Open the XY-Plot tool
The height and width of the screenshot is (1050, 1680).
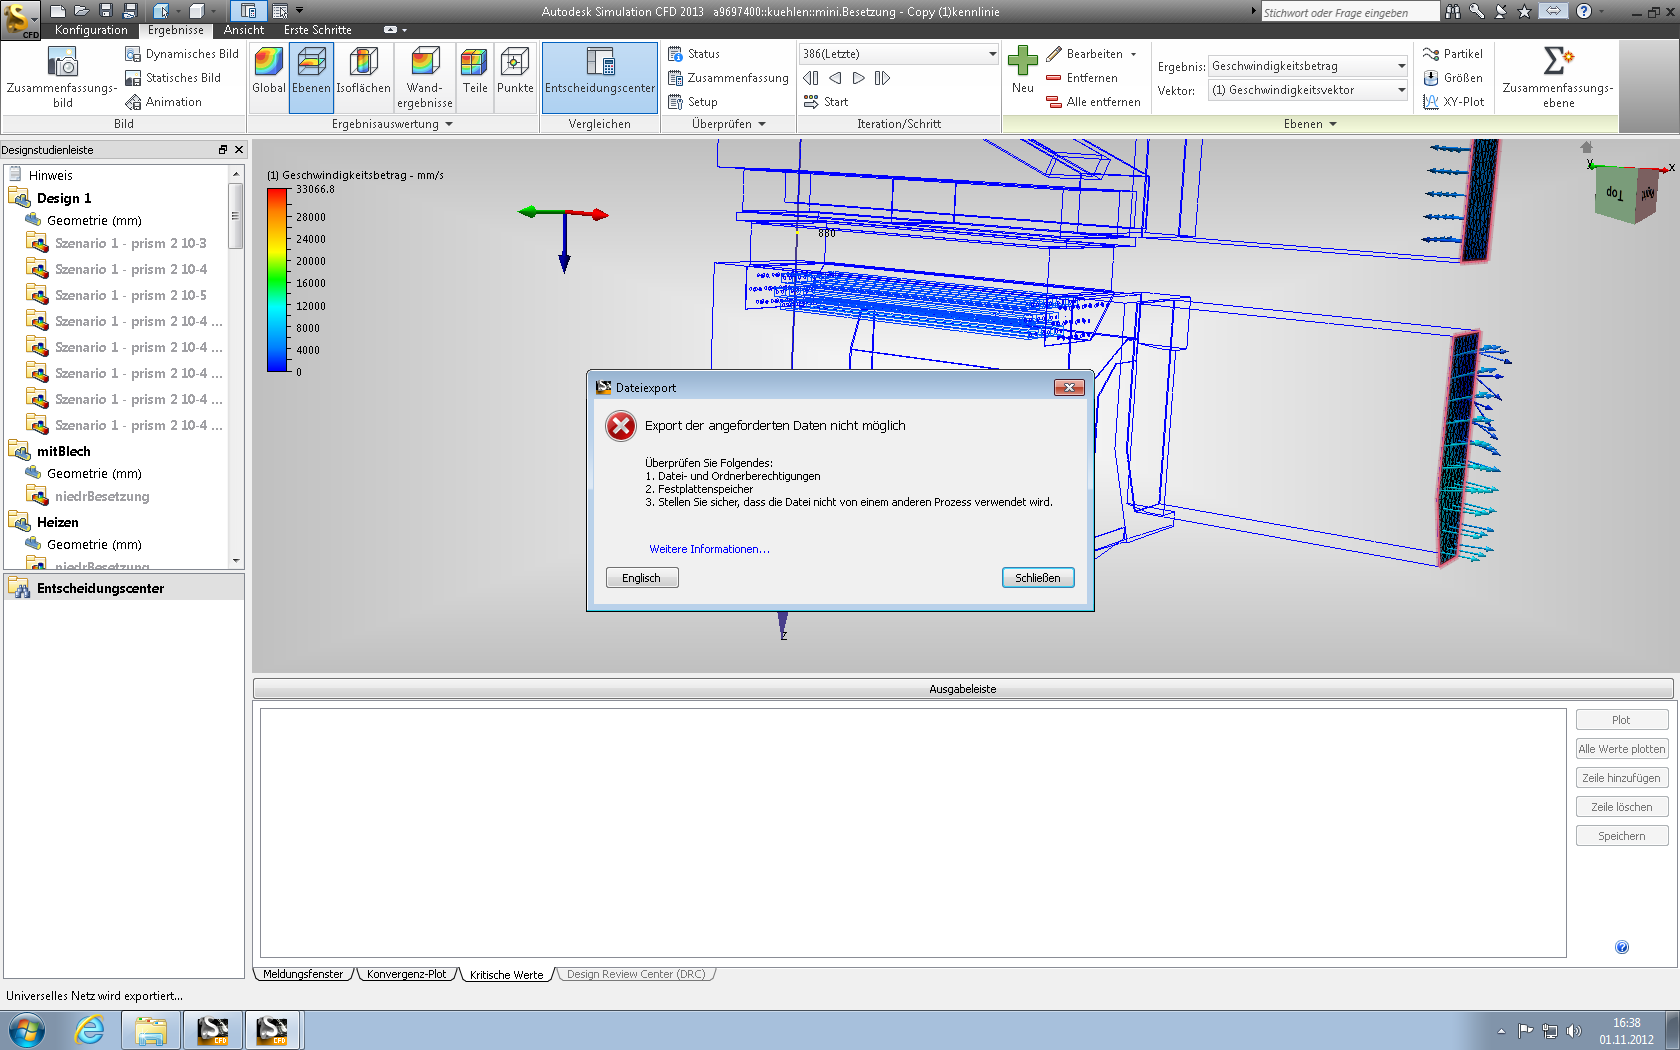(x=1454, y=102)
